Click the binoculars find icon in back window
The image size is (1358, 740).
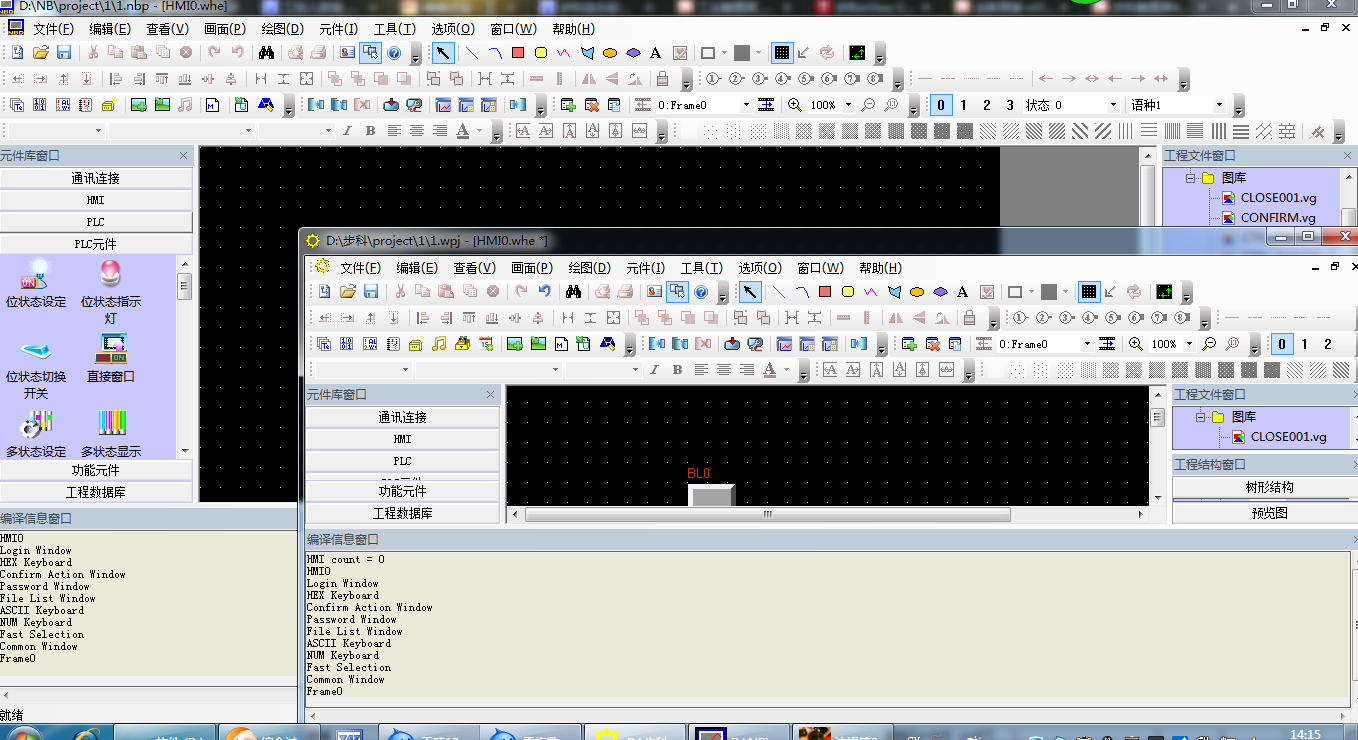point(266,53)
